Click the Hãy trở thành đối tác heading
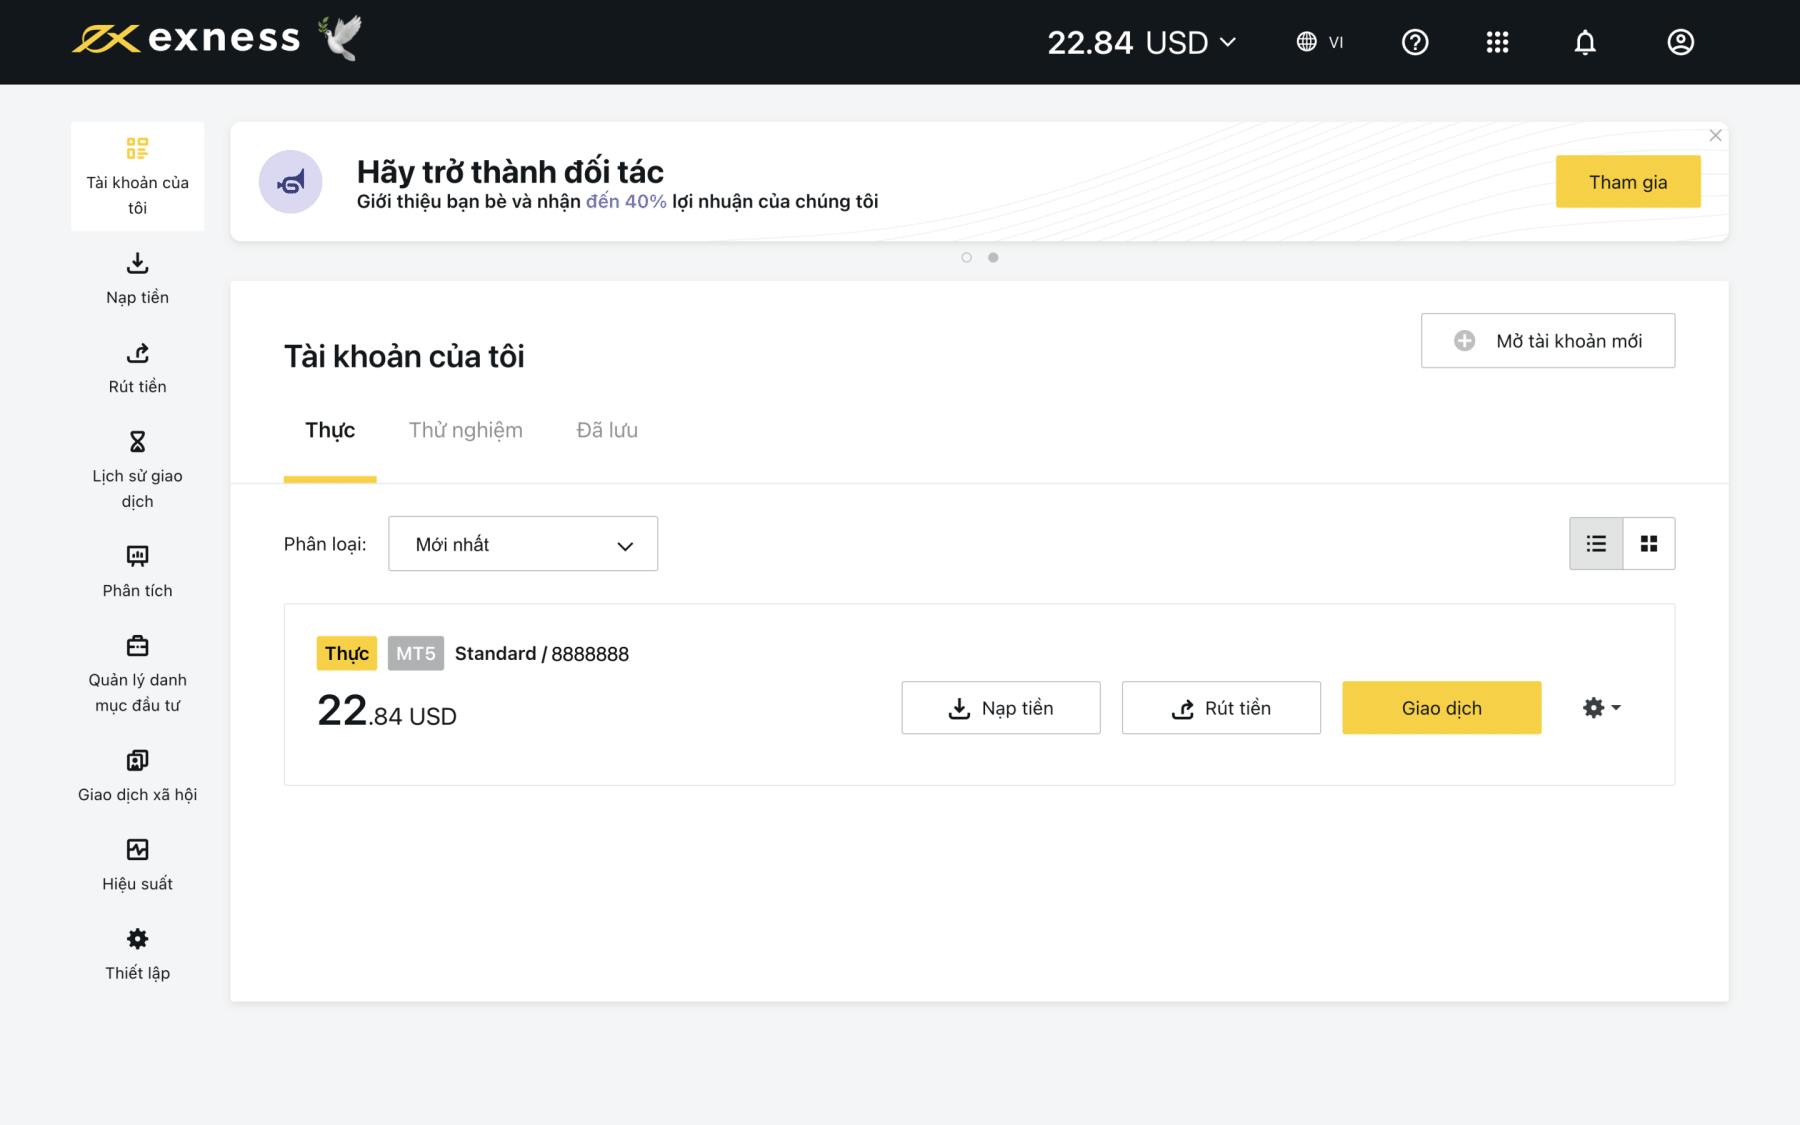This screenshot has height=1125, width=1800. click(x=510, y=171)
